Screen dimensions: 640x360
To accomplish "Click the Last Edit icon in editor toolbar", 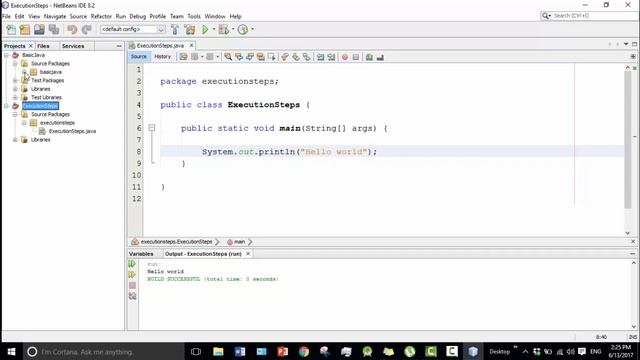I will coord(183,57).
